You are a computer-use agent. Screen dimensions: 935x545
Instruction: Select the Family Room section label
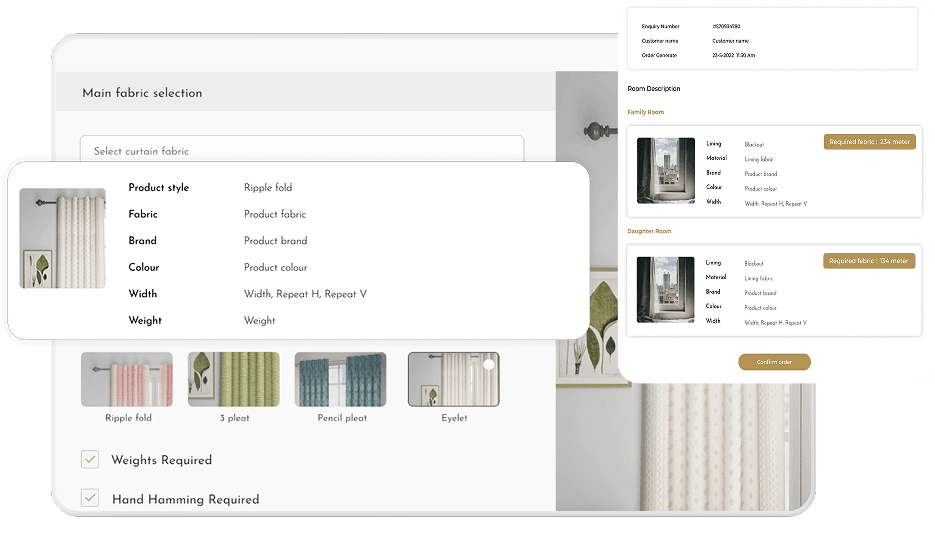coord(645,112)
